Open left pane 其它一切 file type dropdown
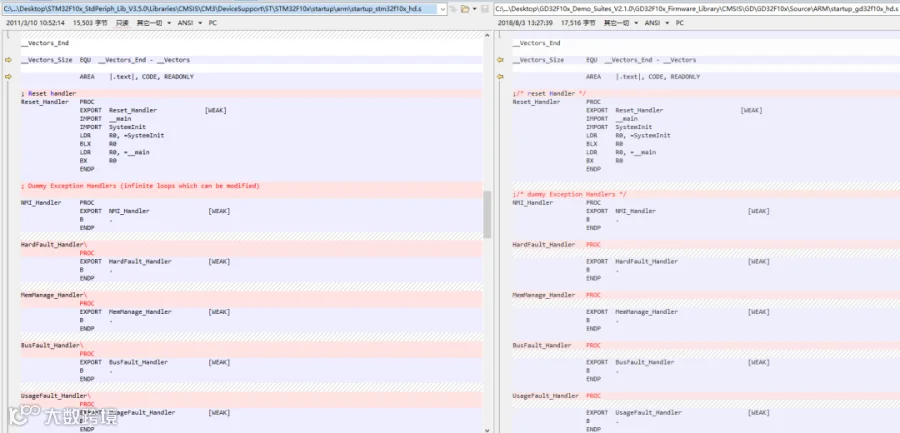The width and height of the screenshot is (900, 433). pyautogui.click(x=154, y=23)
